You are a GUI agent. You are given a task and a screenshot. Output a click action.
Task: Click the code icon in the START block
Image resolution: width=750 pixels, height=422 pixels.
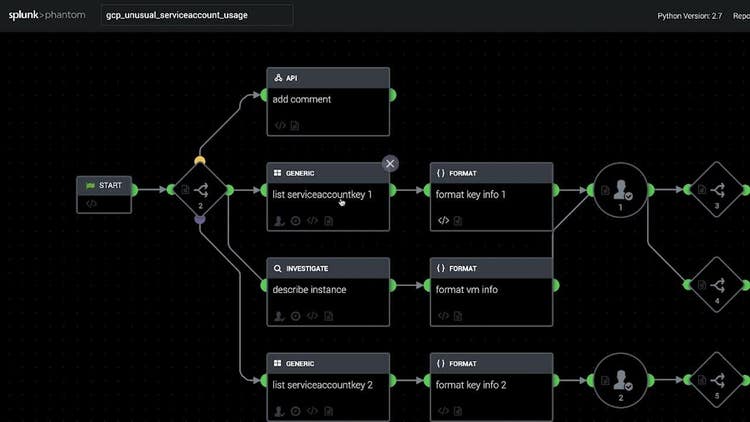click(91, 204)
